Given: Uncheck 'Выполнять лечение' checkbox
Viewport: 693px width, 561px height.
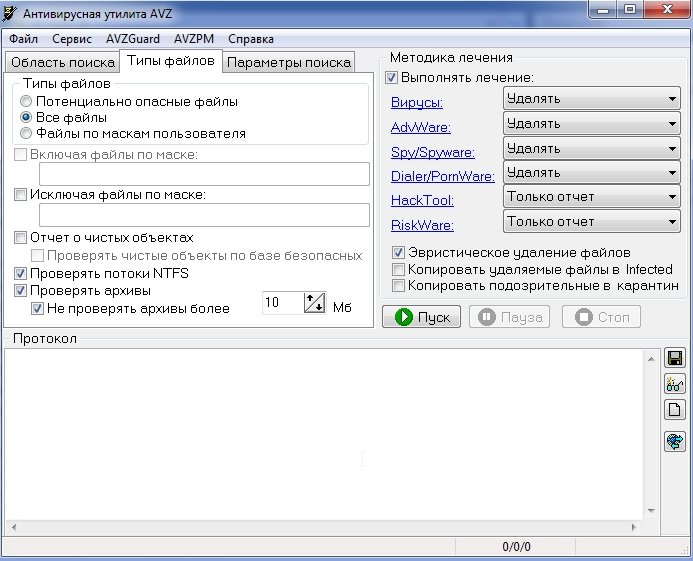Looking at the screenshot, I should tap(391, 77).
